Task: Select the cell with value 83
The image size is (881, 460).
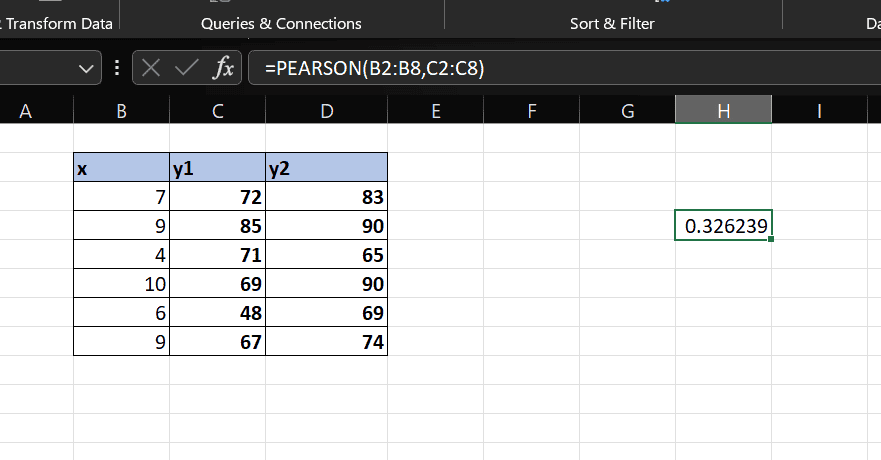Action: [x=326, y=197]
